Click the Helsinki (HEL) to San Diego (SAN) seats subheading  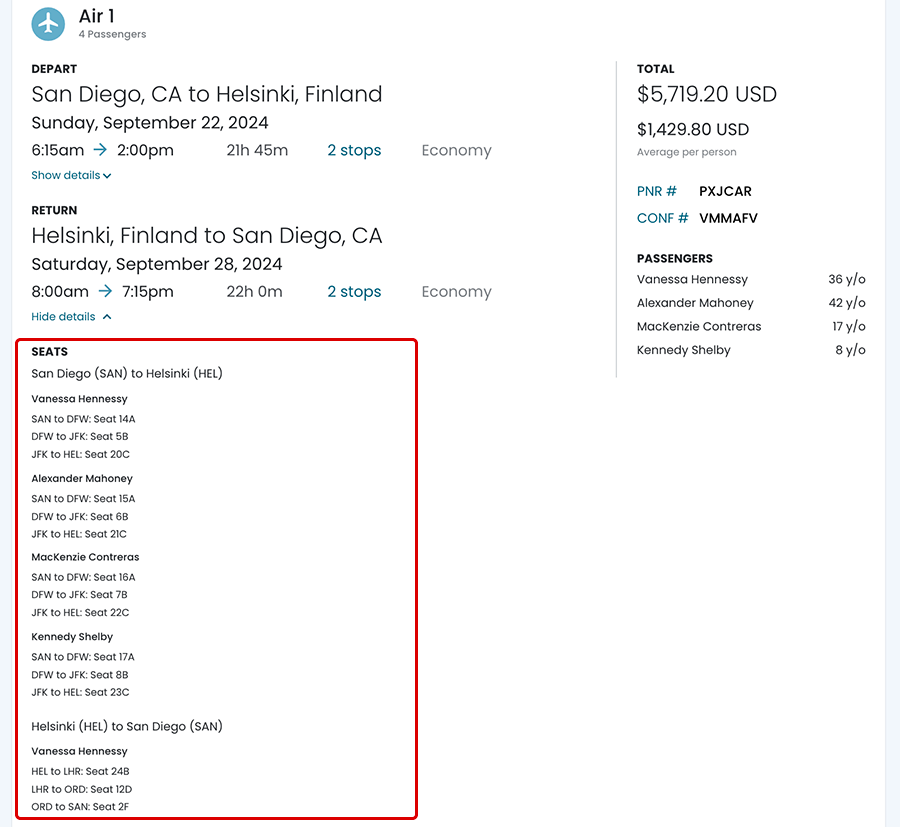pyautogui.click(x=127, y=727)
